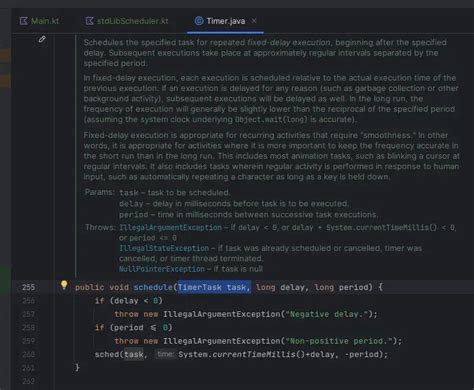Image resolution: width=474 pixels, height=390 pixels.
Task: Click the Kotlin file icon on Main.kt tab
Action: [24, 21]
